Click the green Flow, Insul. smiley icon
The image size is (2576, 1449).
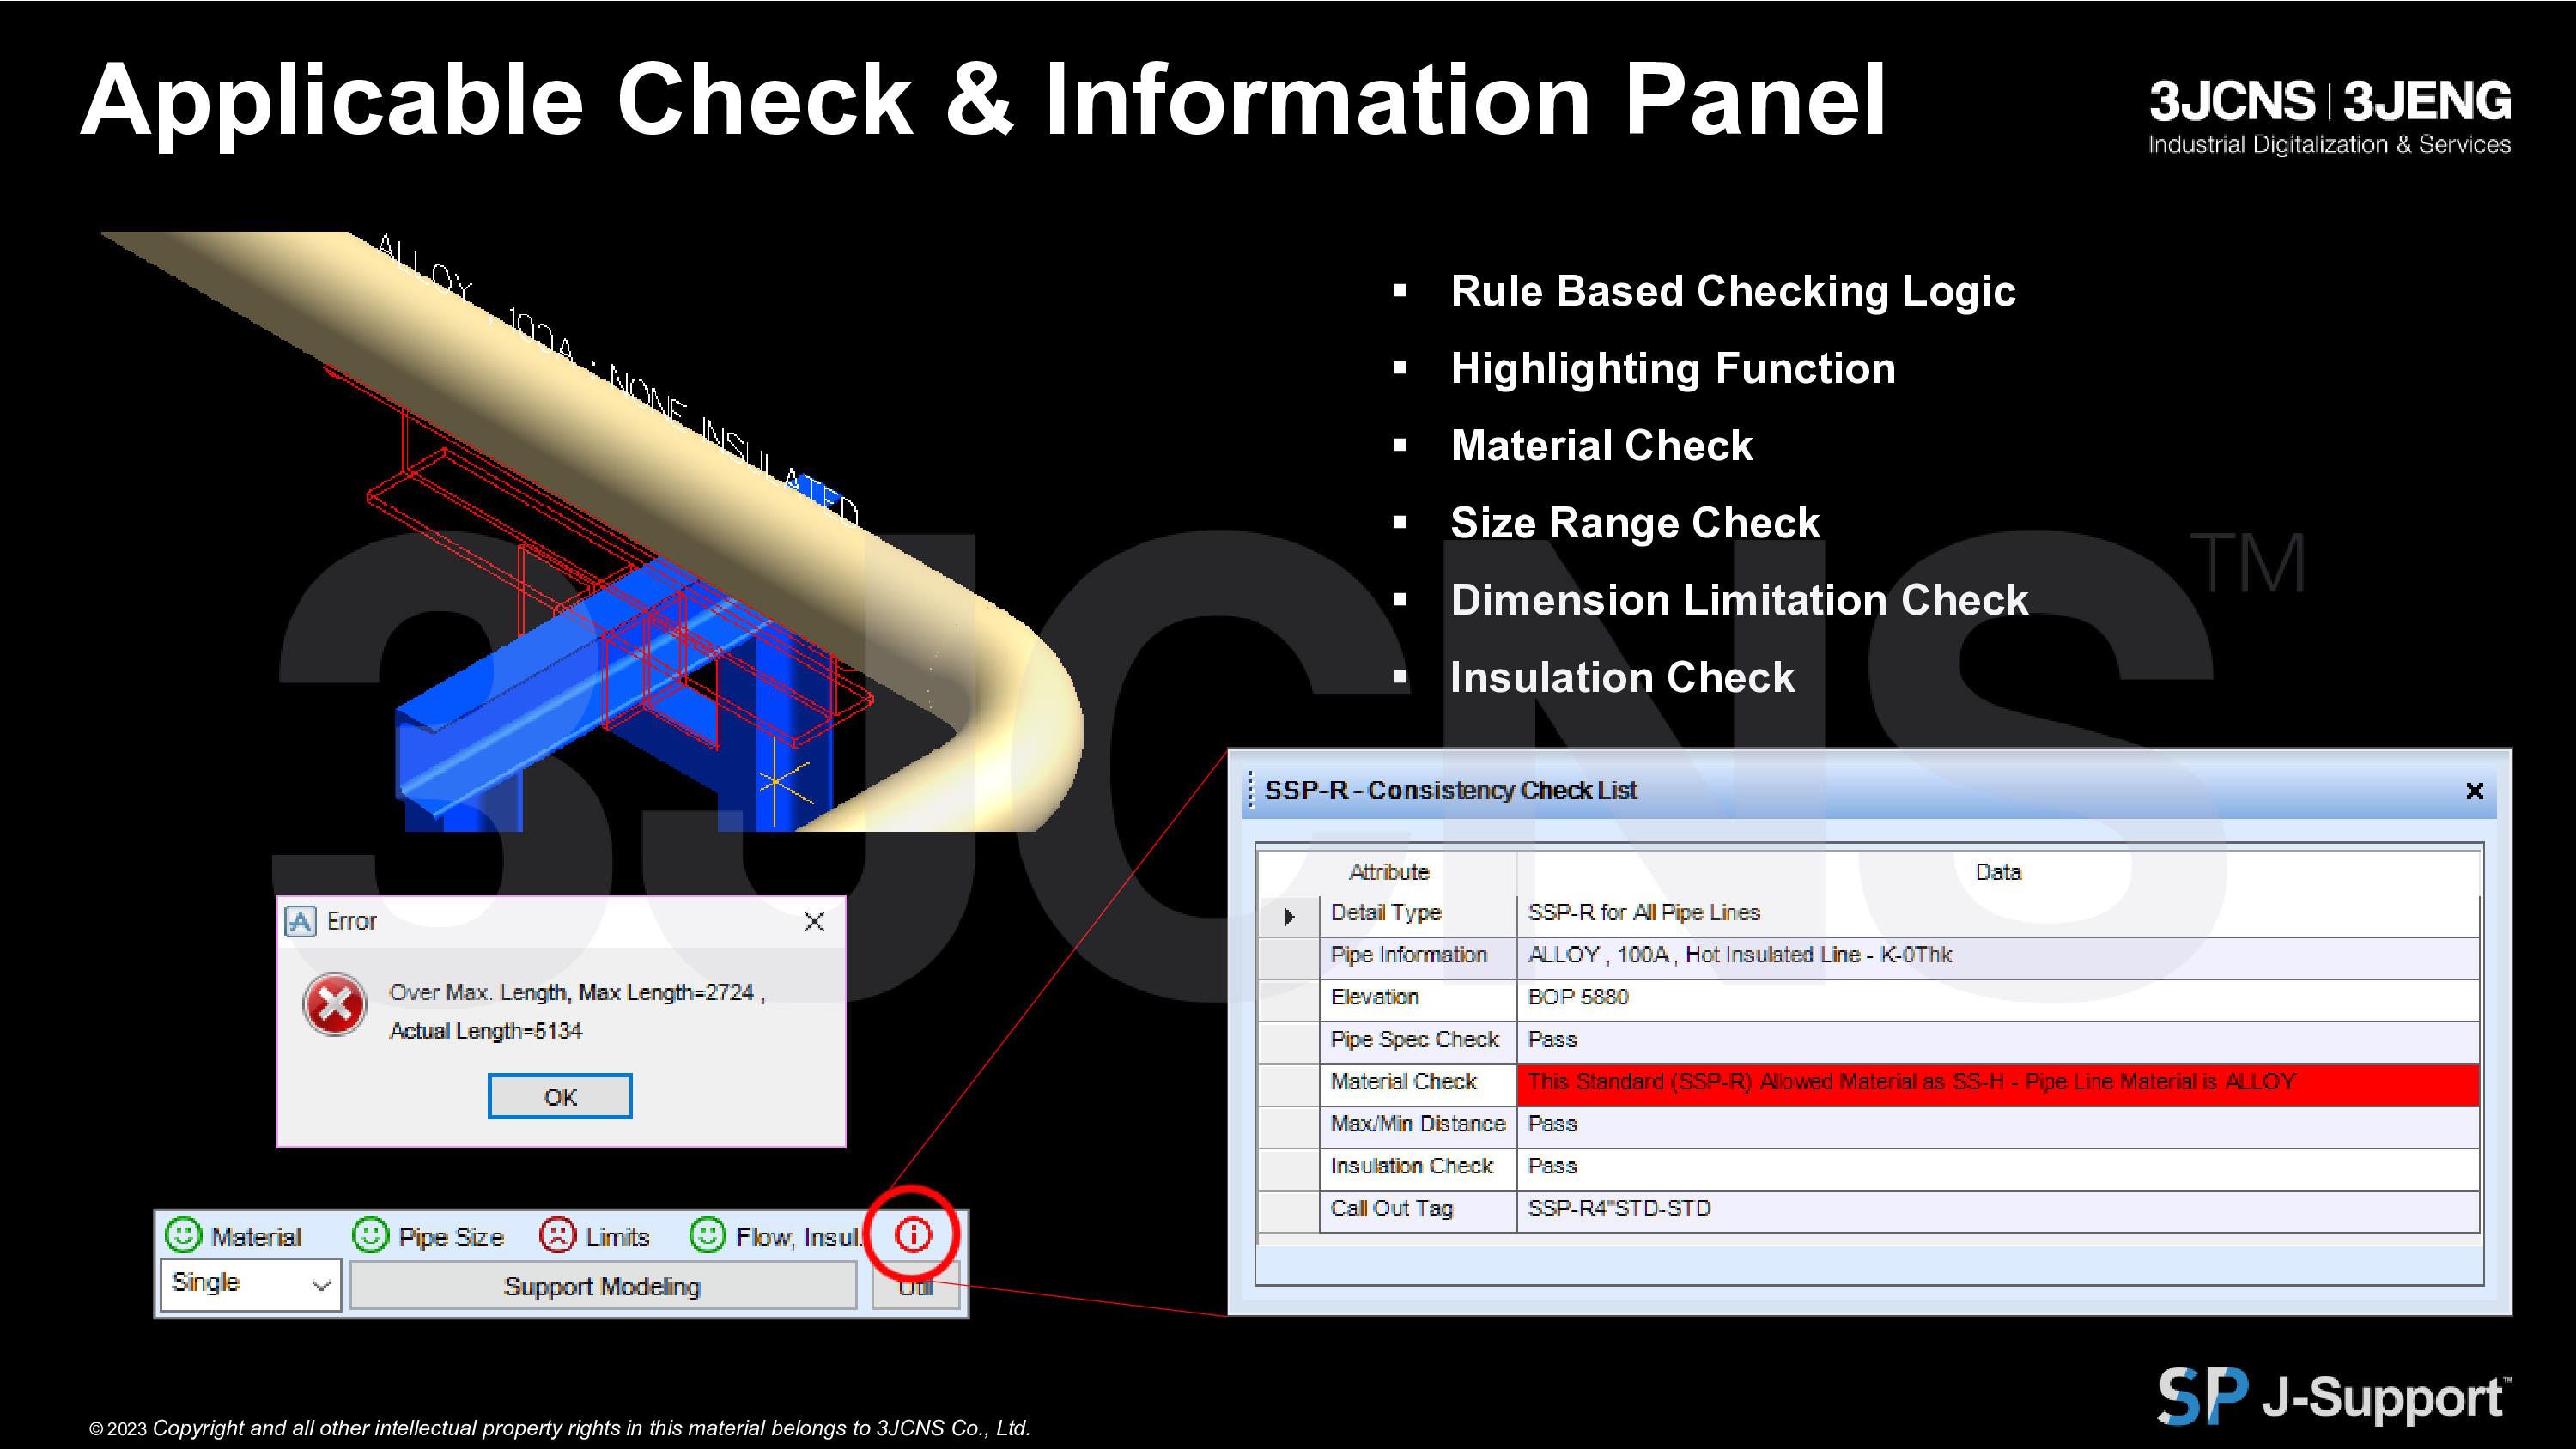707,1235
